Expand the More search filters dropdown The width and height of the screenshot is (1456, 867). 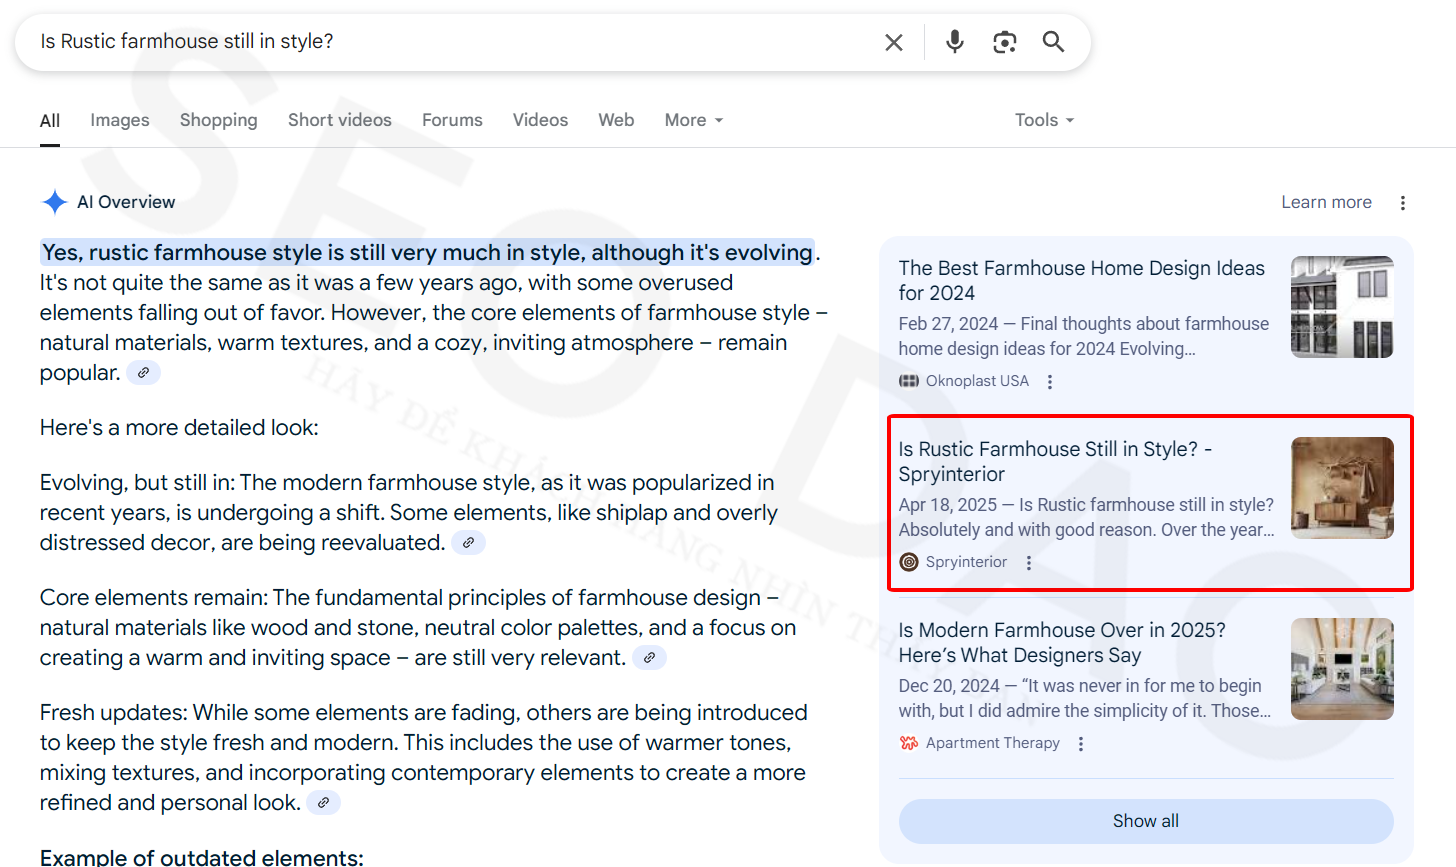click(x=693, y=120)
